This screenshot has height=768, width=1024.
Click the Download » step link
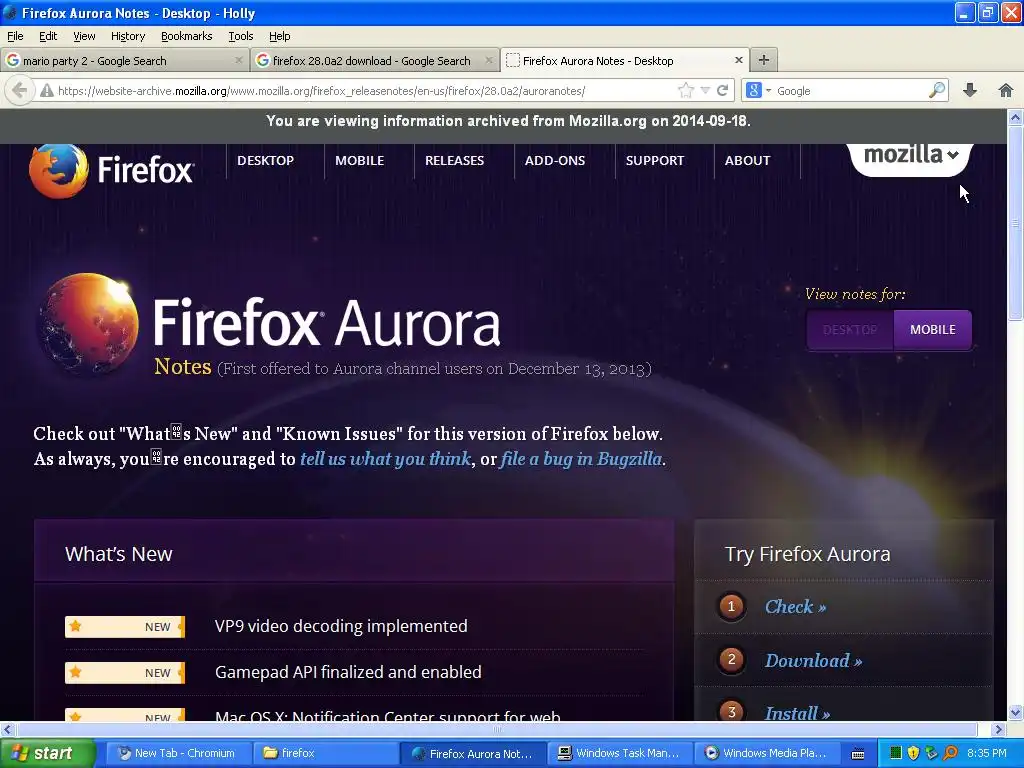[x=813, y=660]
